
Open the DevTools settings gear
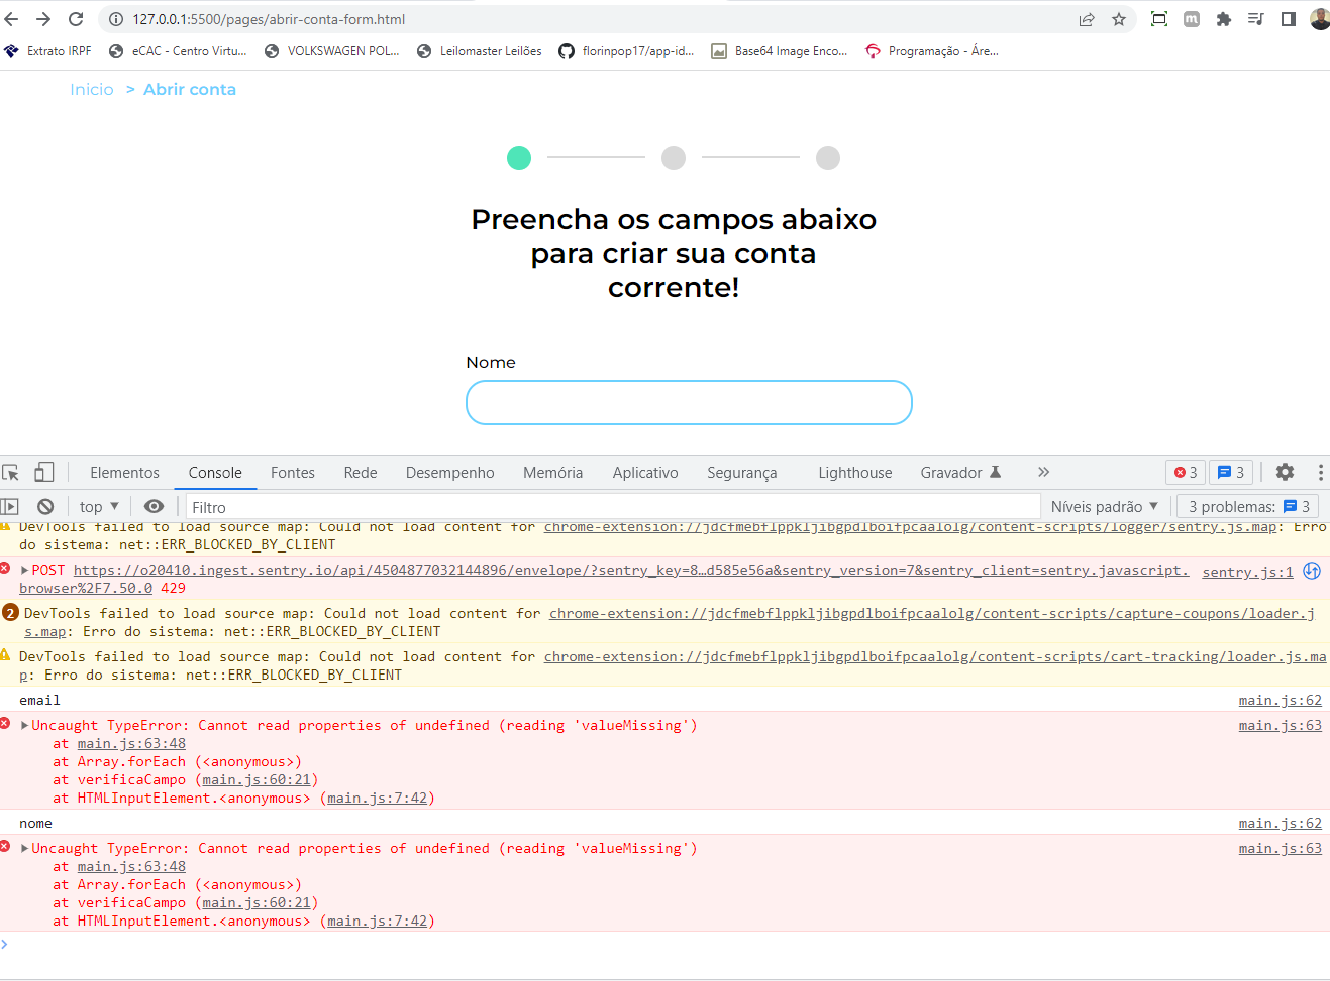(x=1285, y=472)
